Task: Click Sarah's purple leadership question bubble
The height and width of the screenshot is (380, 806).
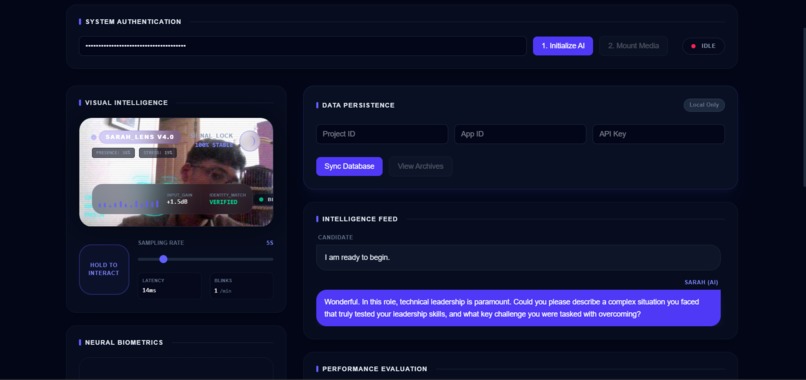Action: pyautogui.click(x=518, y=308)
